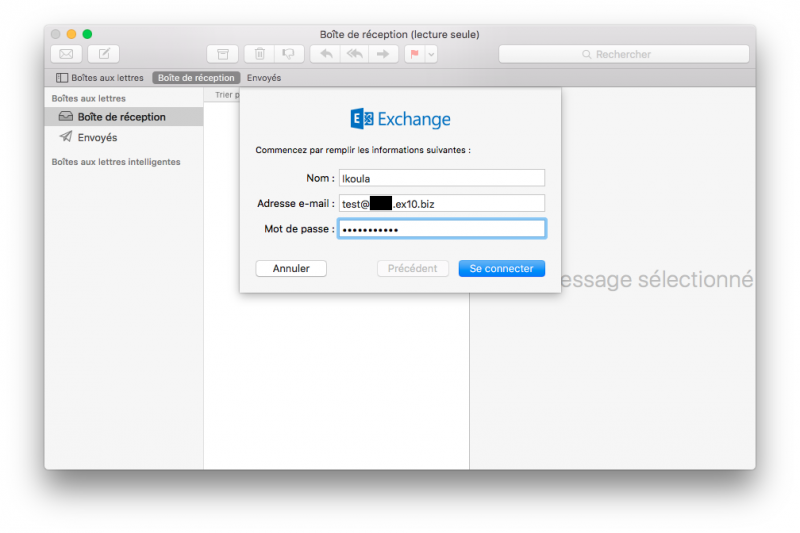Click the Forward arrow icon
Image resolution: width=800 pixels, height=533 pixels.
point(383,54)
